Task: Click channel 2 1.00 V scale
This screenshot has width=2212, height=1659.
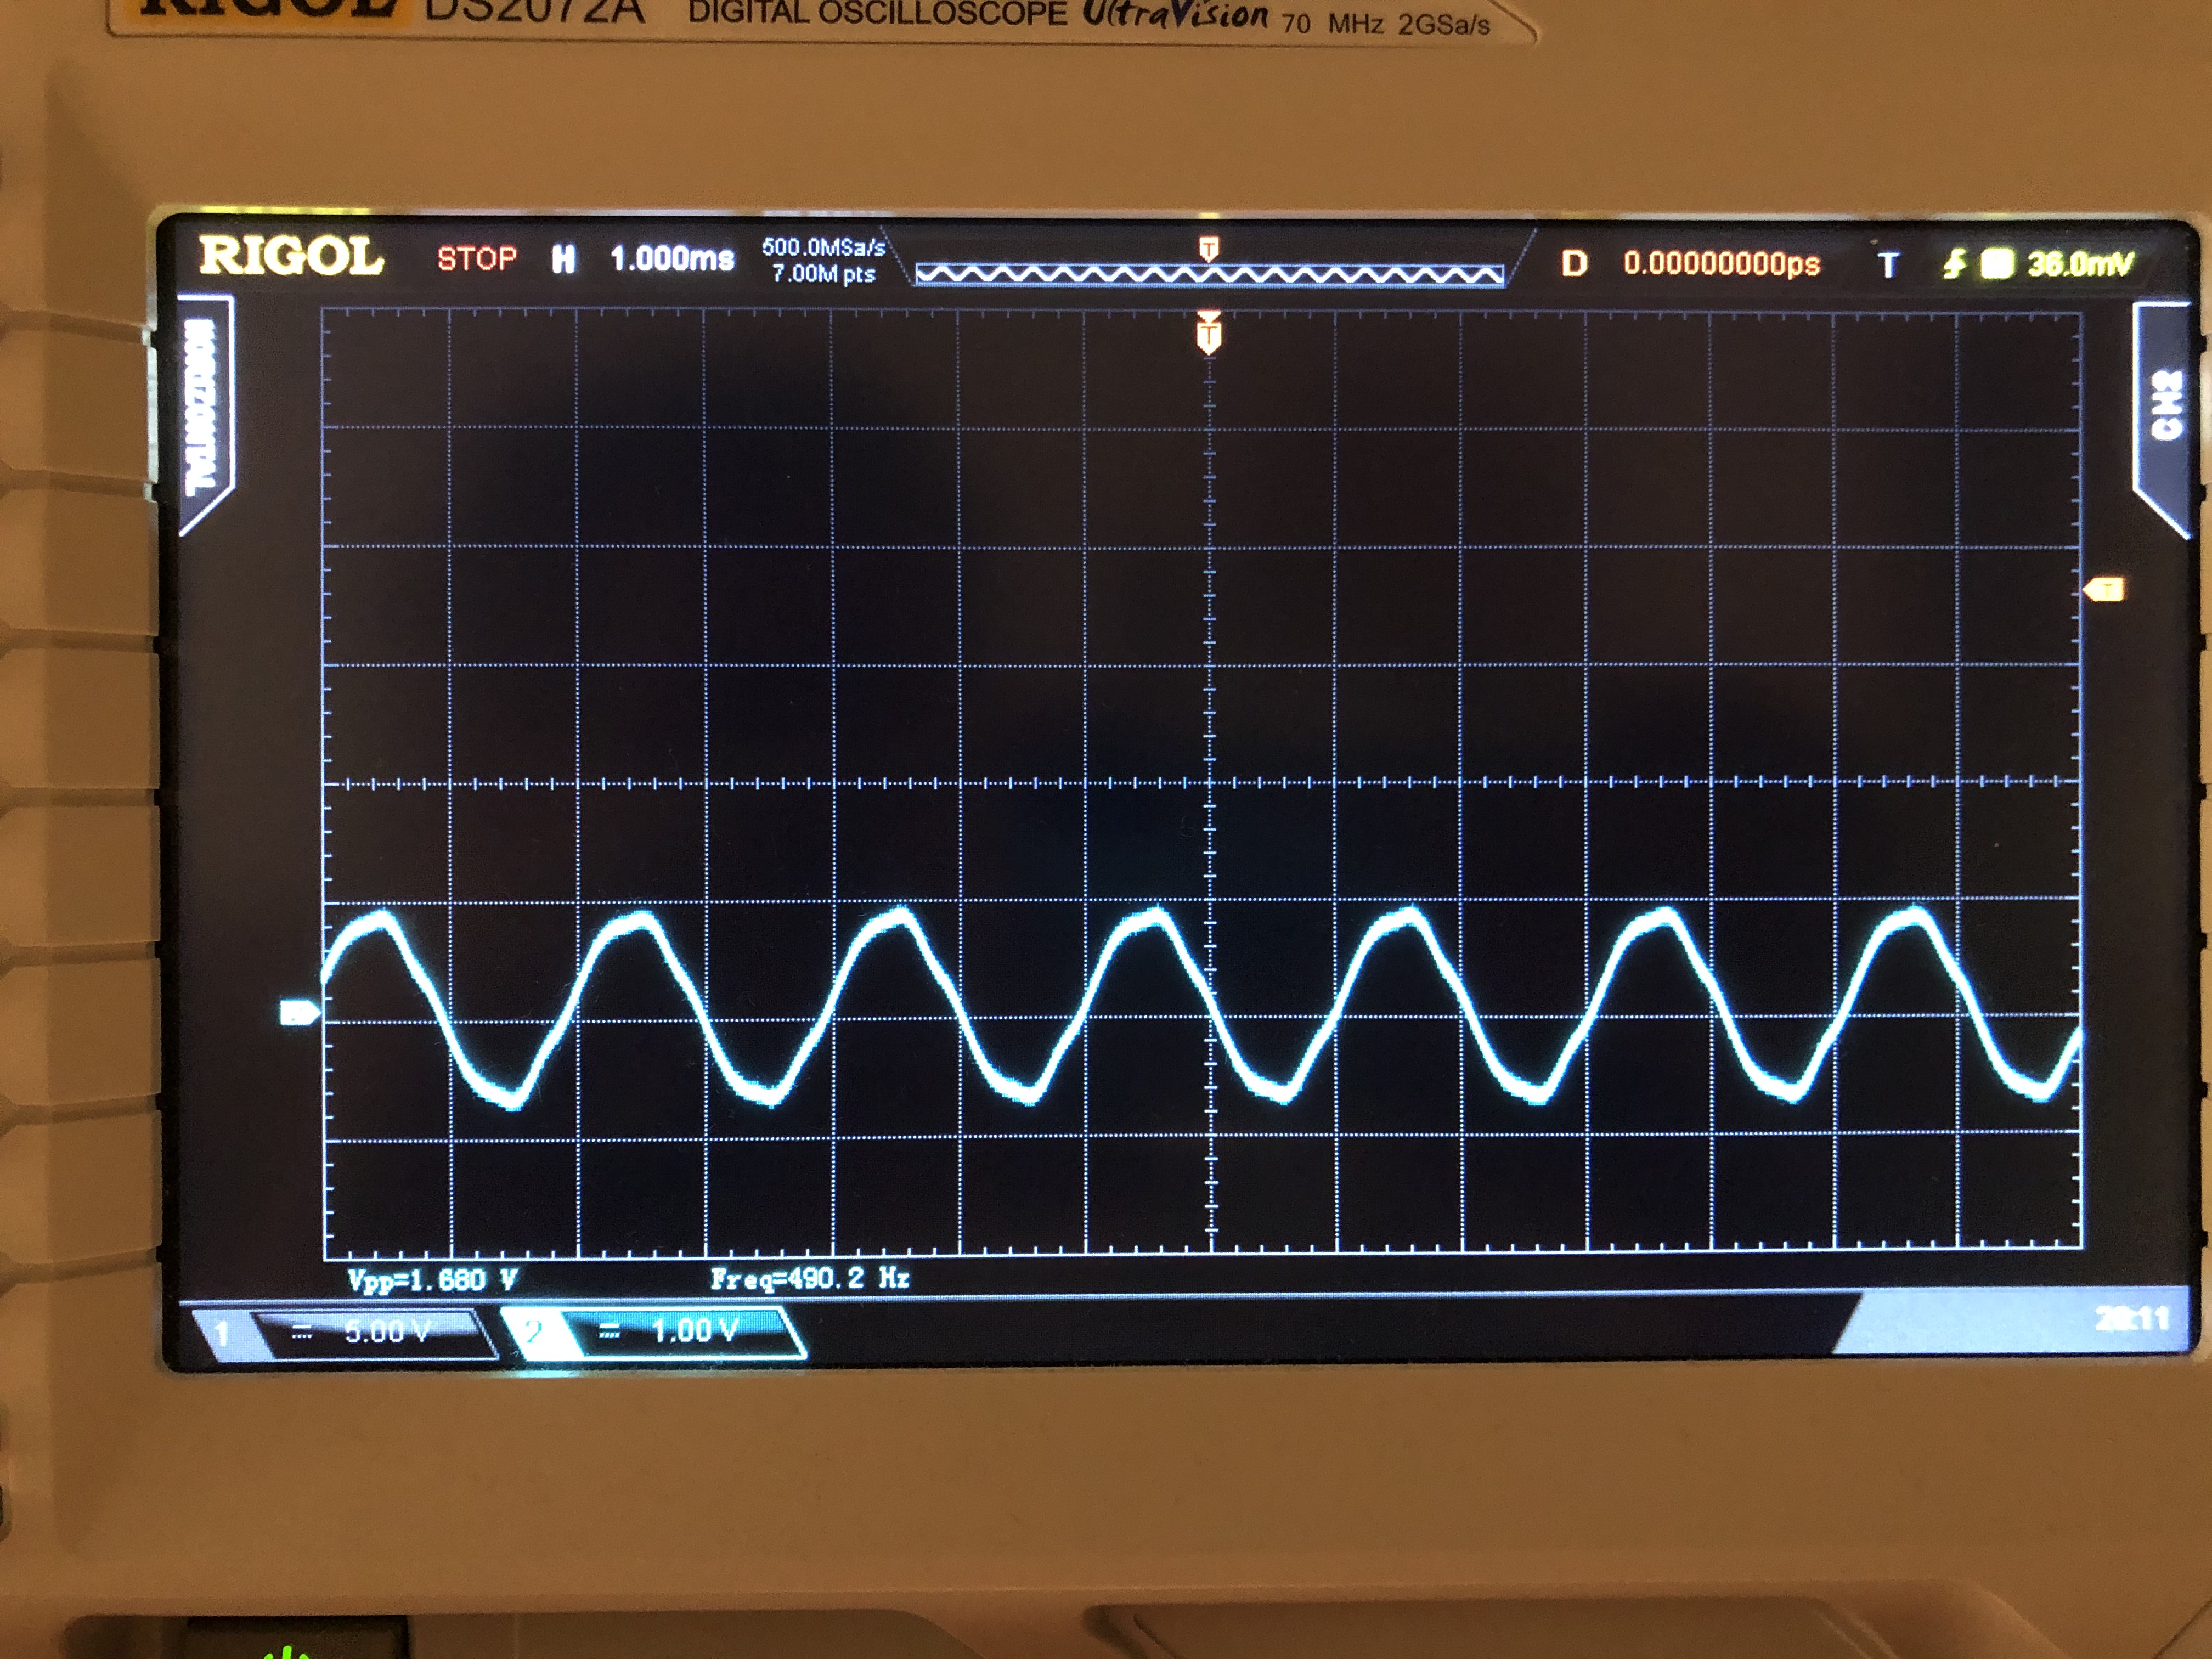Action: [696, 1330]
